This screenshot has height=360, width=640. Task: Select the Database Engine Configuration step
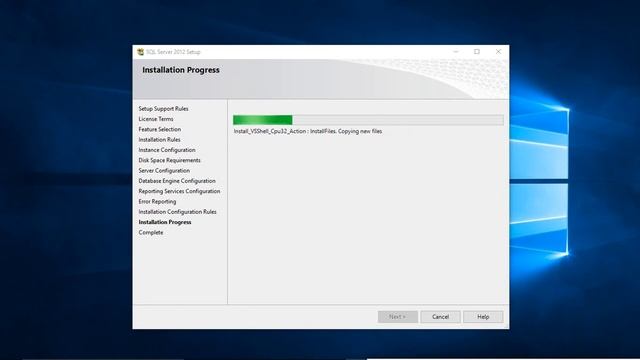[177, 181]
